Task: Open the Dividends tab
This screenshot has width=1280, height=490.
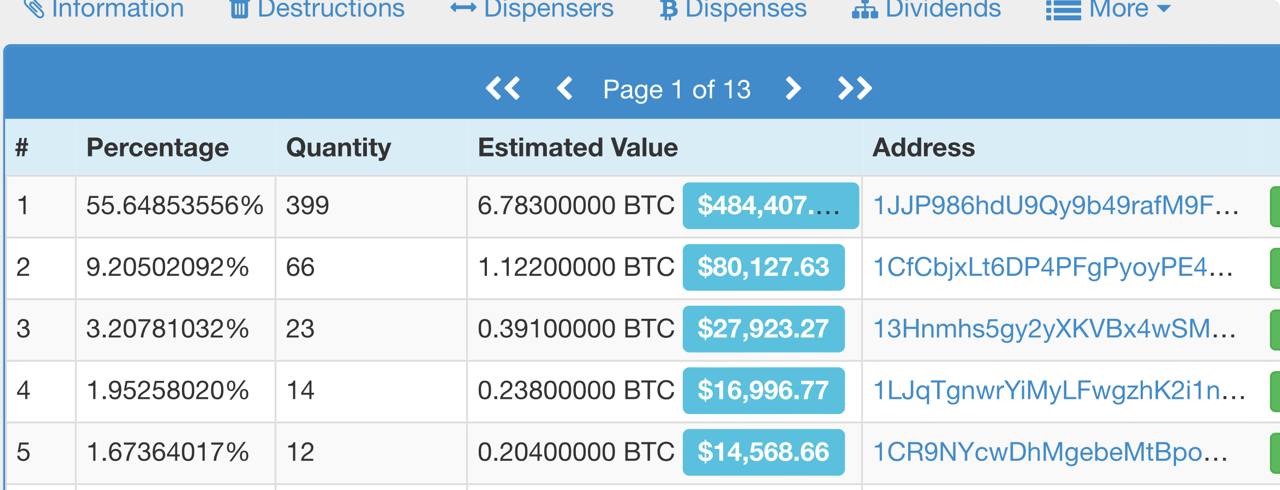Action: coord(926,9)
